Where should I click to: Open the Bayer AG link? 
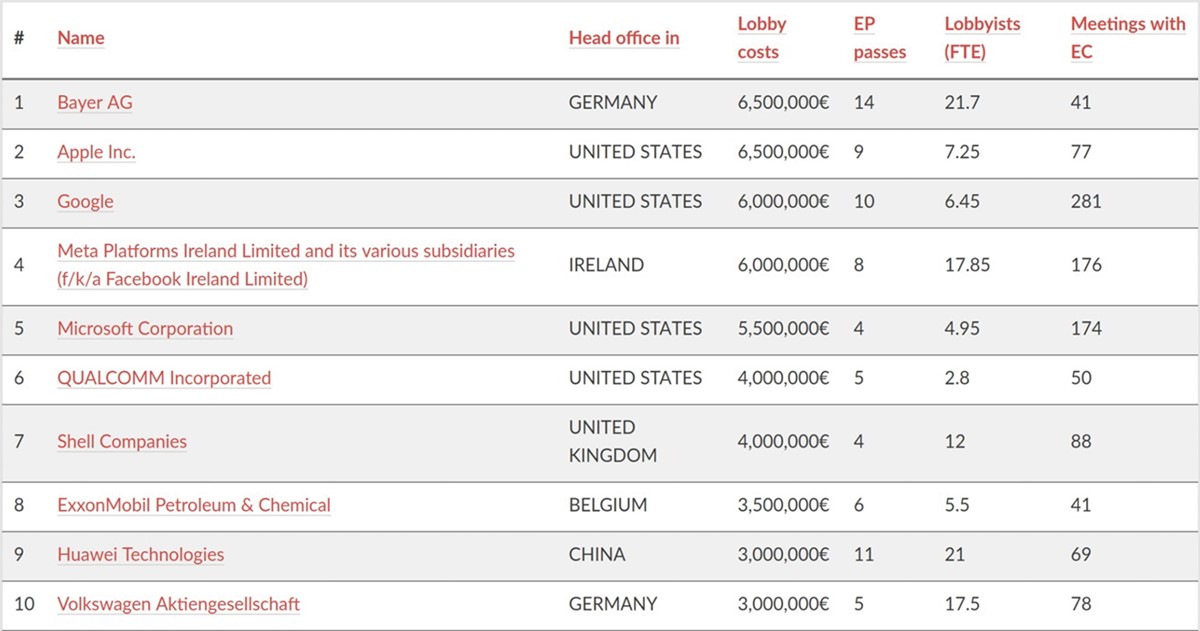pos(95,102)
